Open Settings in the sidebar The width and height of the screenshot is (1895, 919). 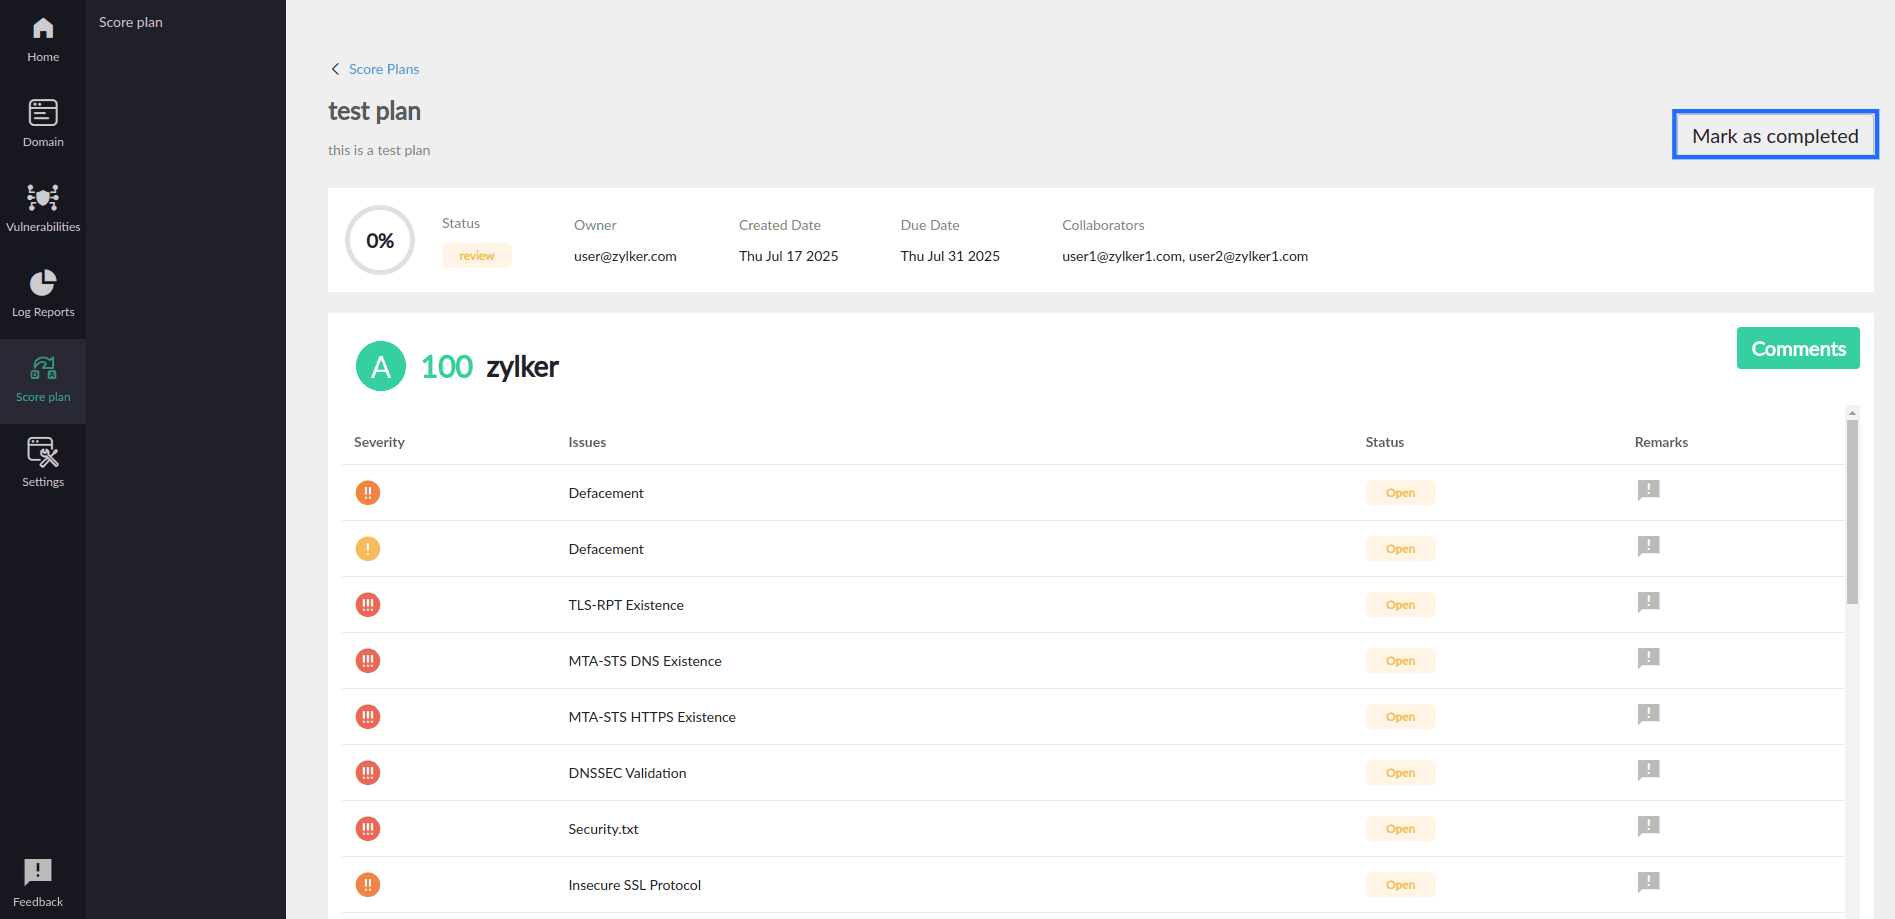tap(43, 464)
